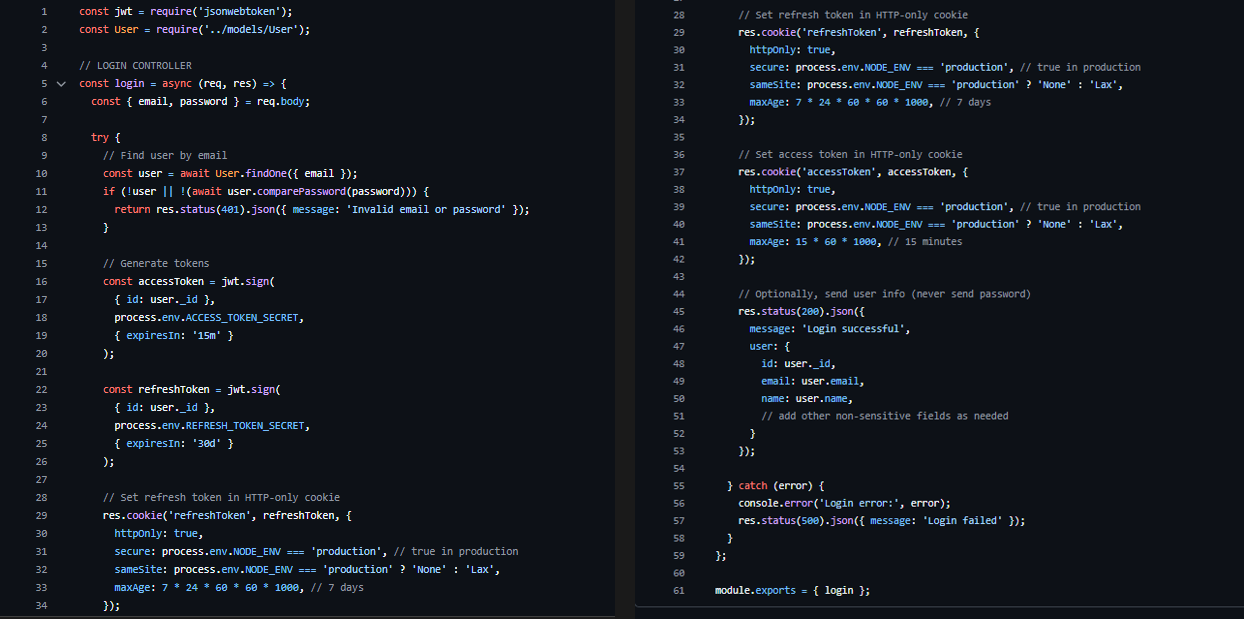Select the 'accessToken' cookie name string
Image resolution: width=1244 pixels, height=619 pixels.
842,172
